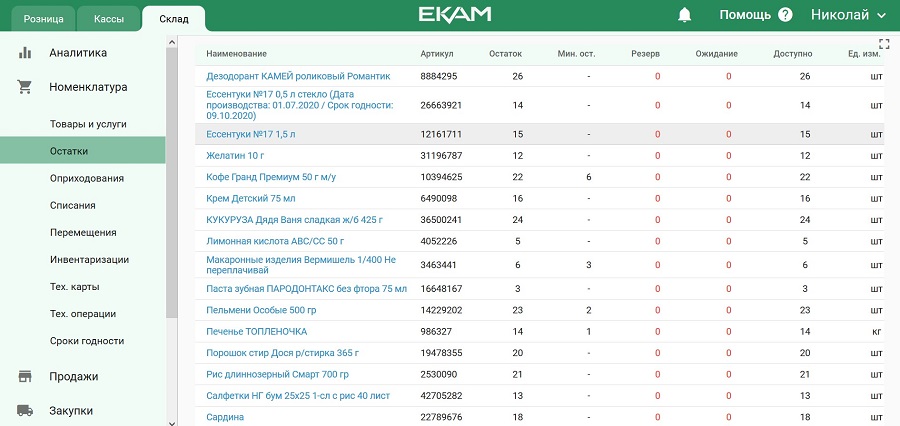Sort by Доступно column header
Image resolution: width=900 pixels, height=426 pixels.
pos(793,54)
